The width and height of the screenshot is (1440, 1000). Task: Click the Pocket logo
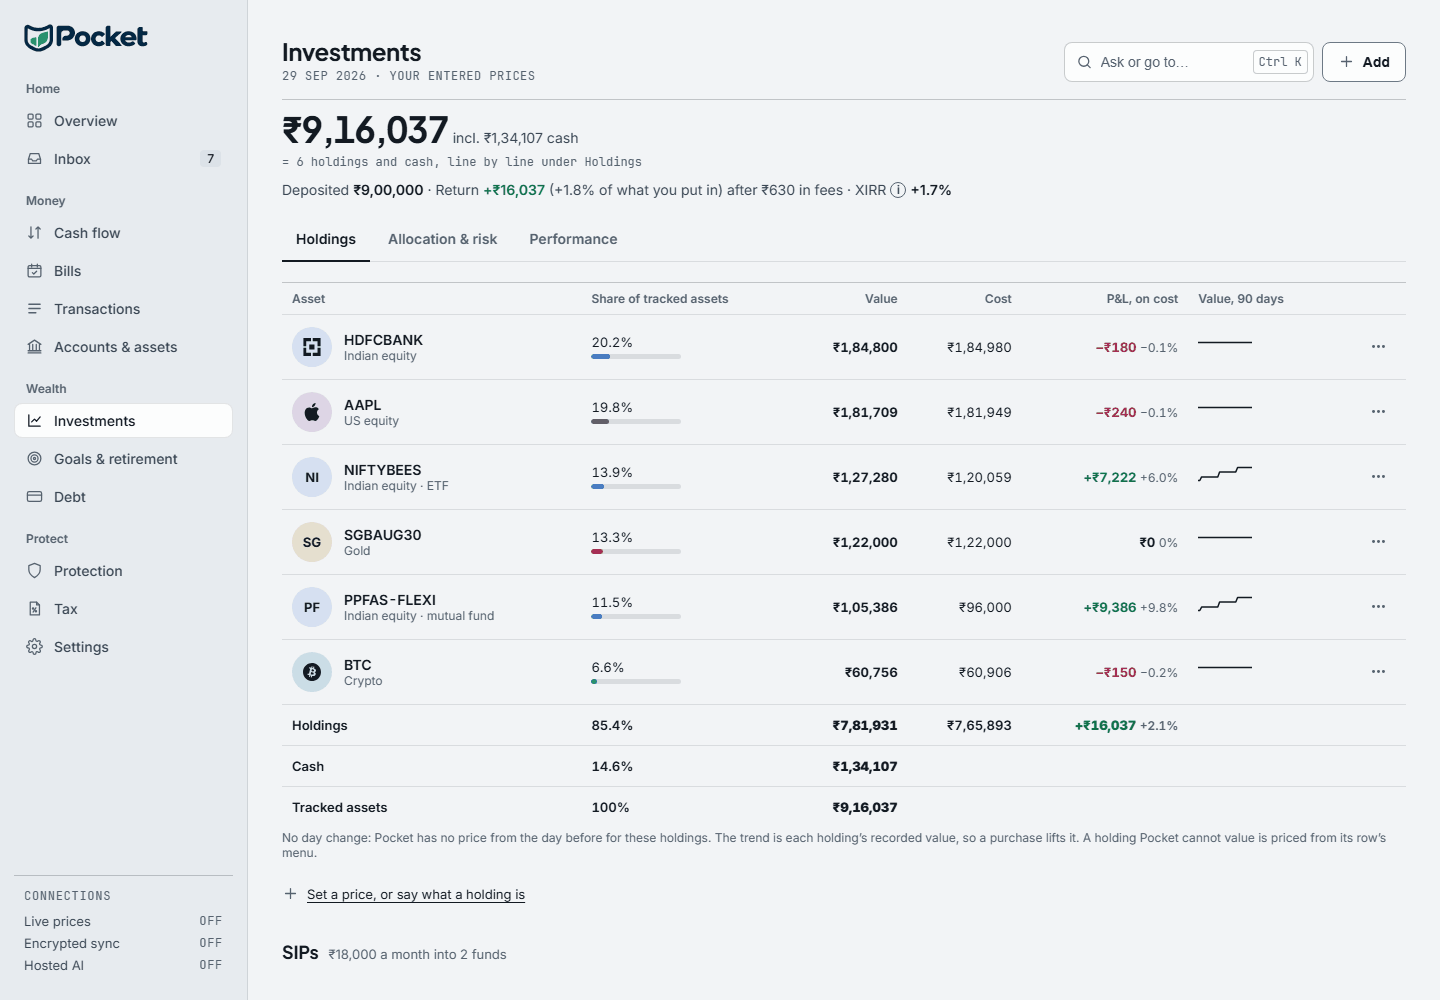click(x=86, y=37)
